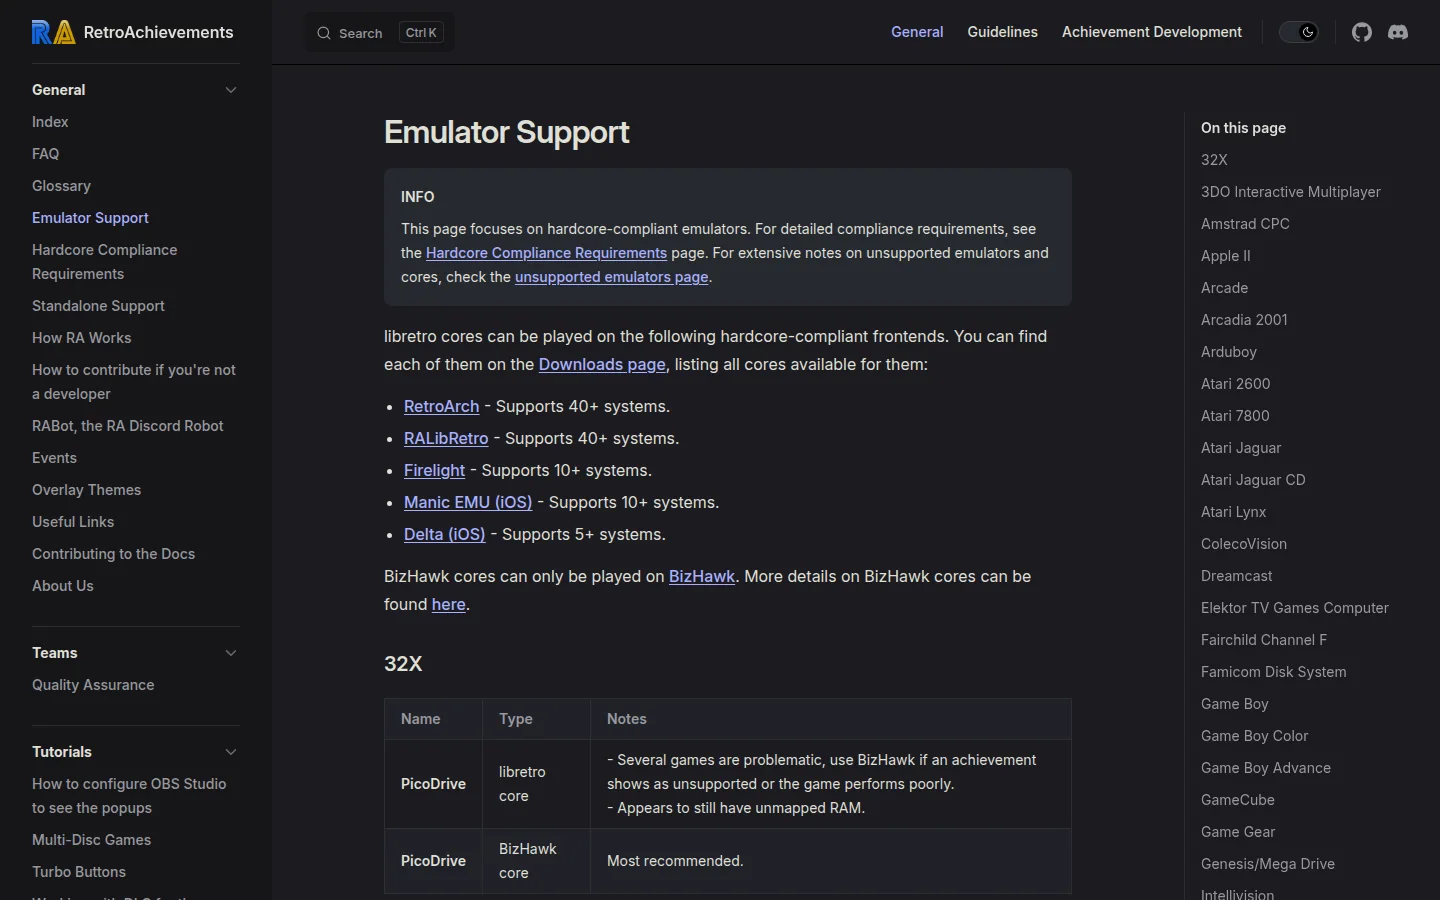Go to Events in the sidebar
This screenshot has height=900, width=1440.
[x=54, y=458]
